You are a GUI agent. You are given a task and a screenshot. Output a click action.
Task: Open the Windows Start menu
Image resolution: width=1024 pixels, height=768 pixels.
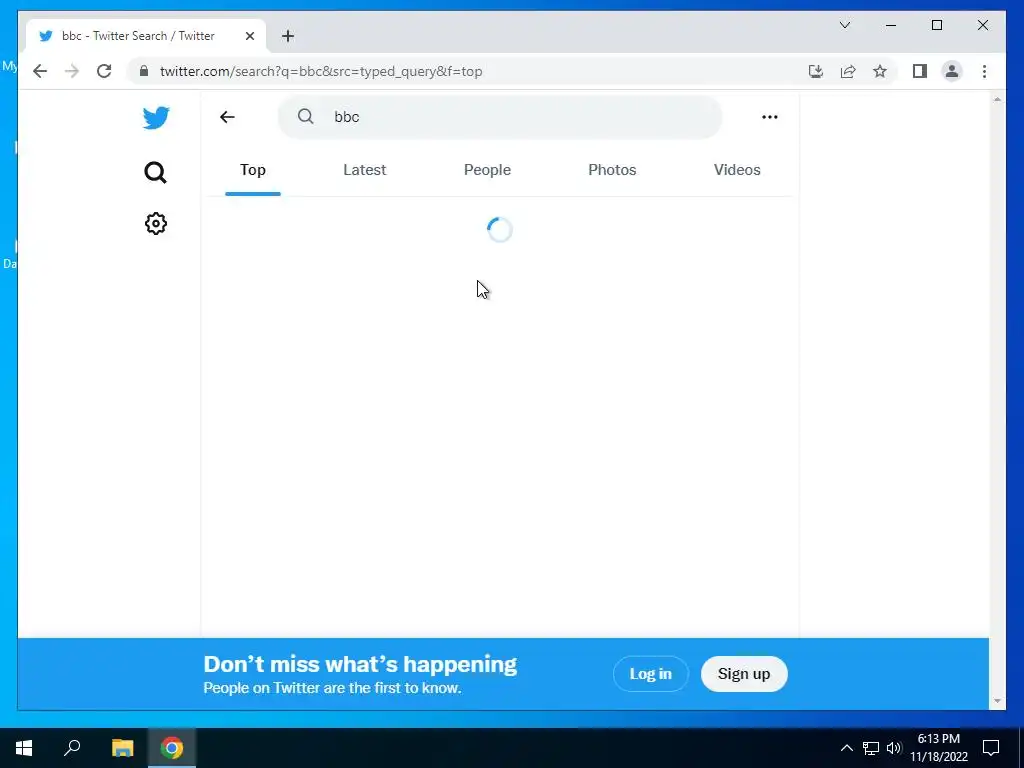[24, 748]
